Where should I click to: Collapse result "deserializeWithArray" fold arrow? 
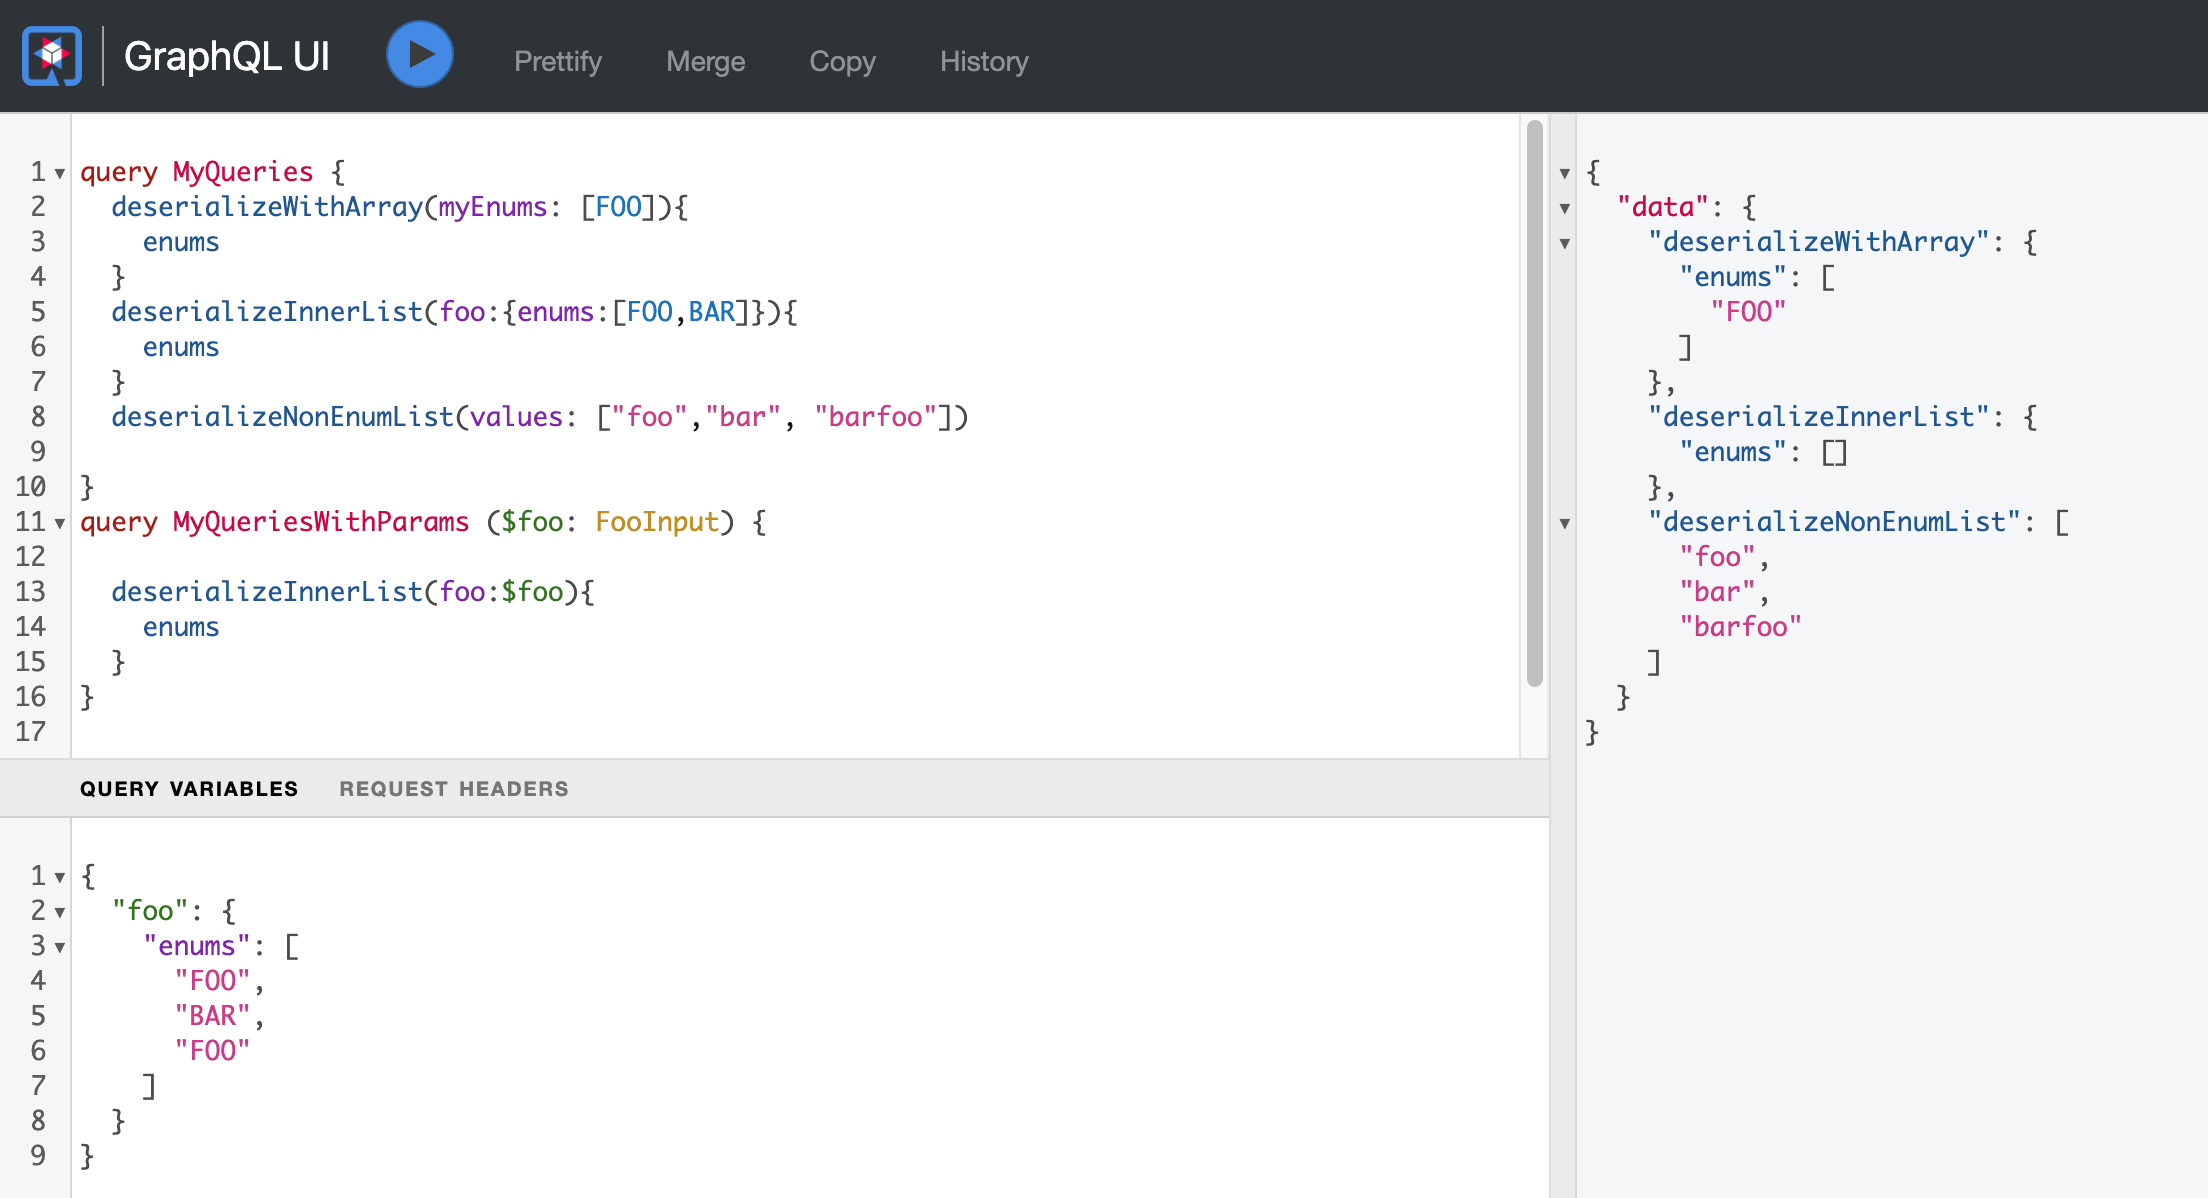point(1565,244)
